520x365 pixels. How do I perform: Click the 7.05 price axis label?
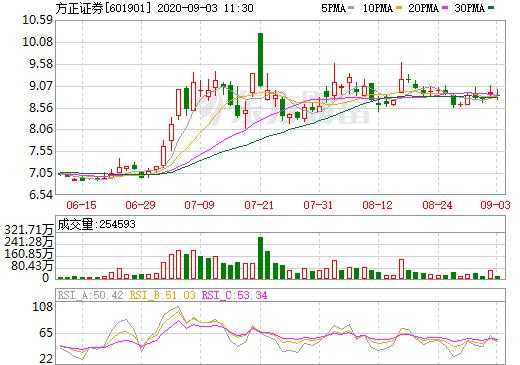41,173
